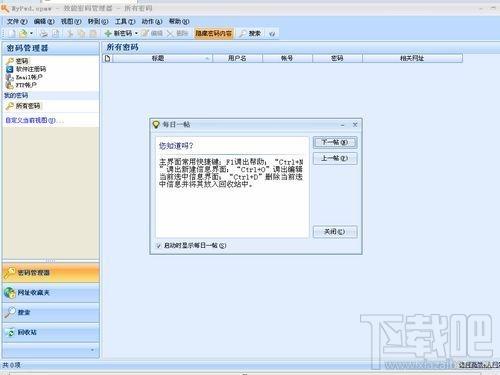This screenshot has width=500, height=375.
Task: Expand the open folder dropdown arrow
Action: 31,33
